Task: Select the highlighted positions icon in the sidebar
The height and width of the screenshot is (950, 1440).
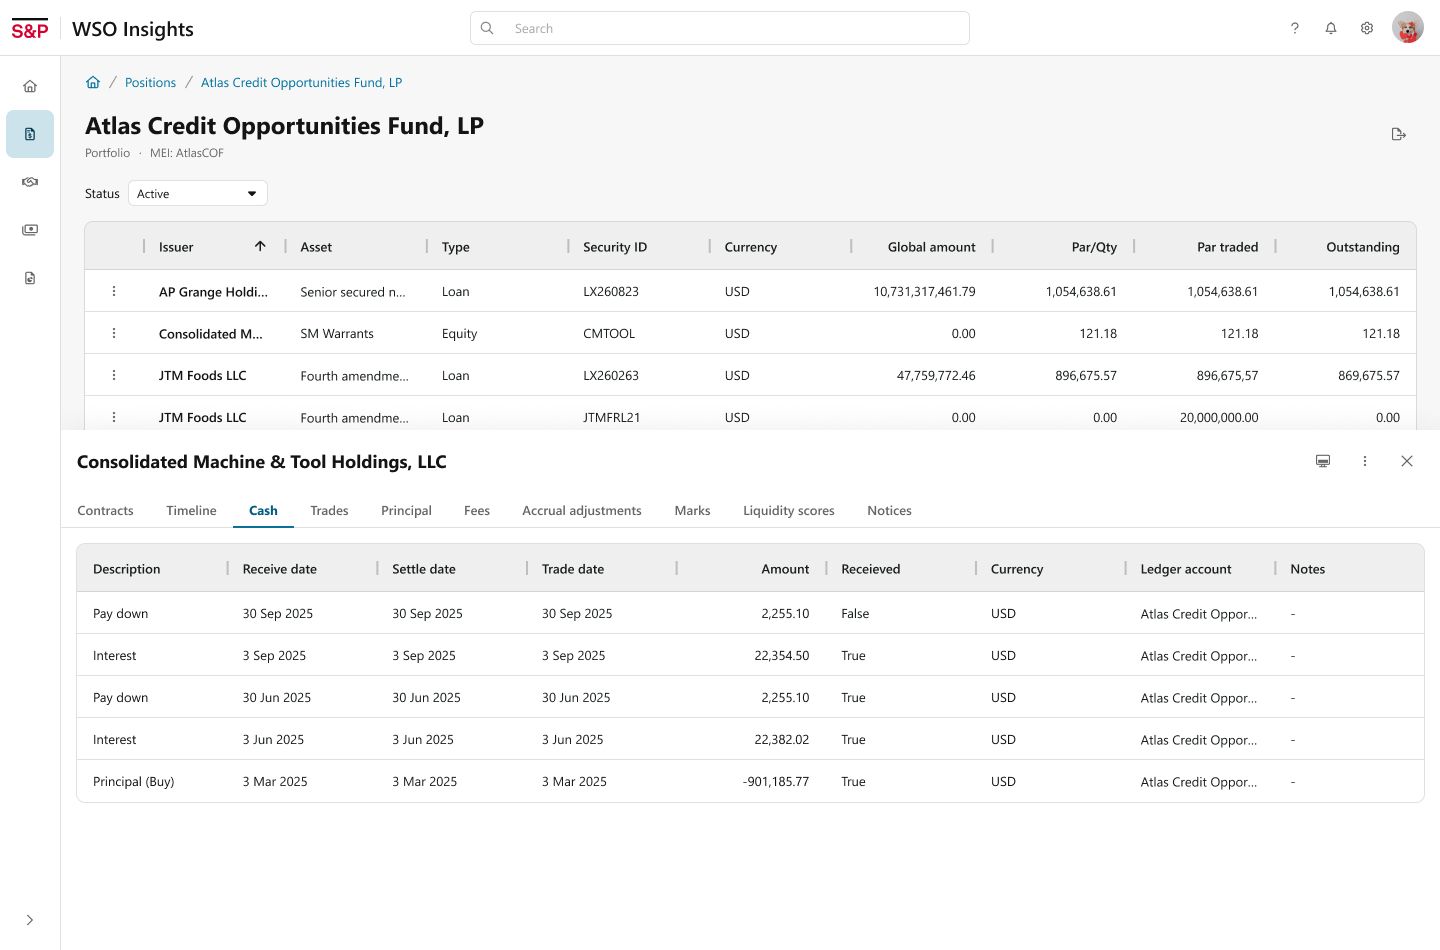Action: [30, 134]
